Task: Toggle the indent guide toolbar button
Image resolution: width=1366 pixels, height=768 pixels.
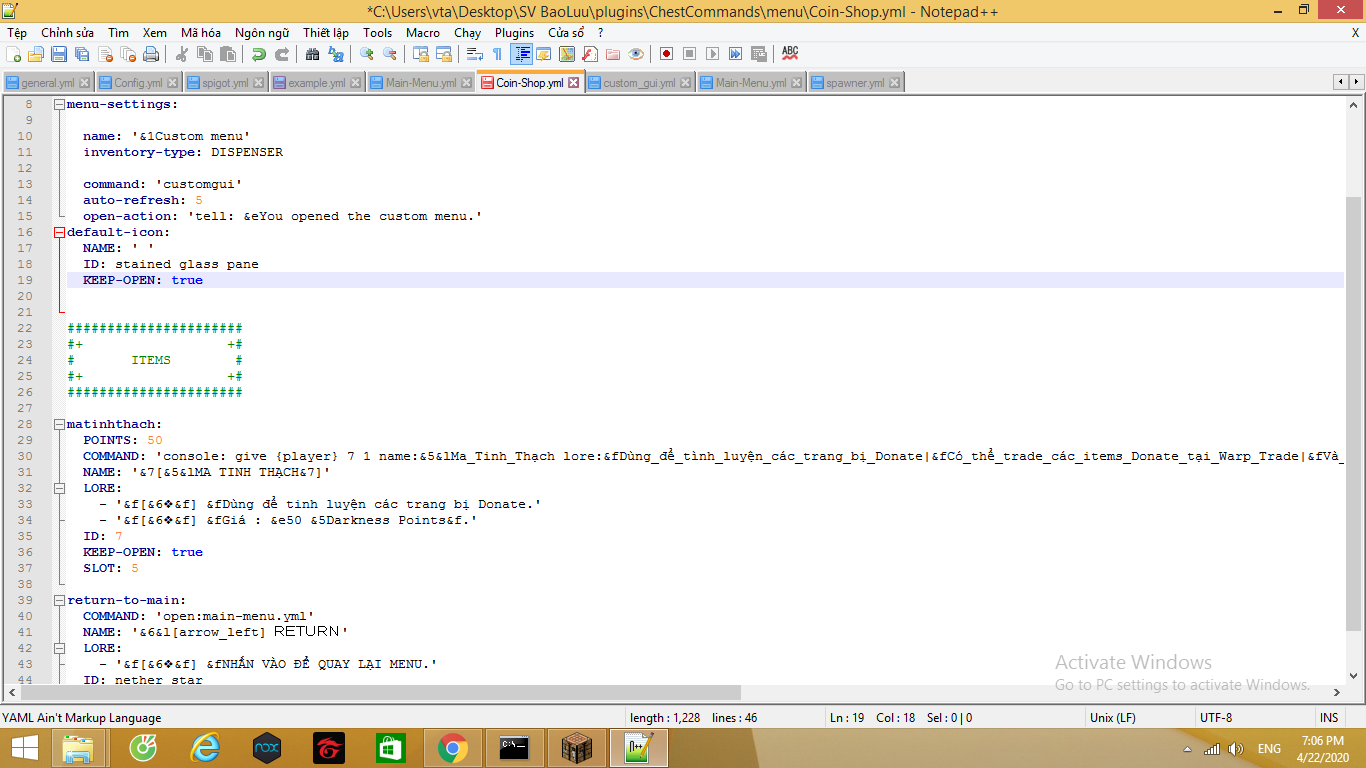Action: 522,54
